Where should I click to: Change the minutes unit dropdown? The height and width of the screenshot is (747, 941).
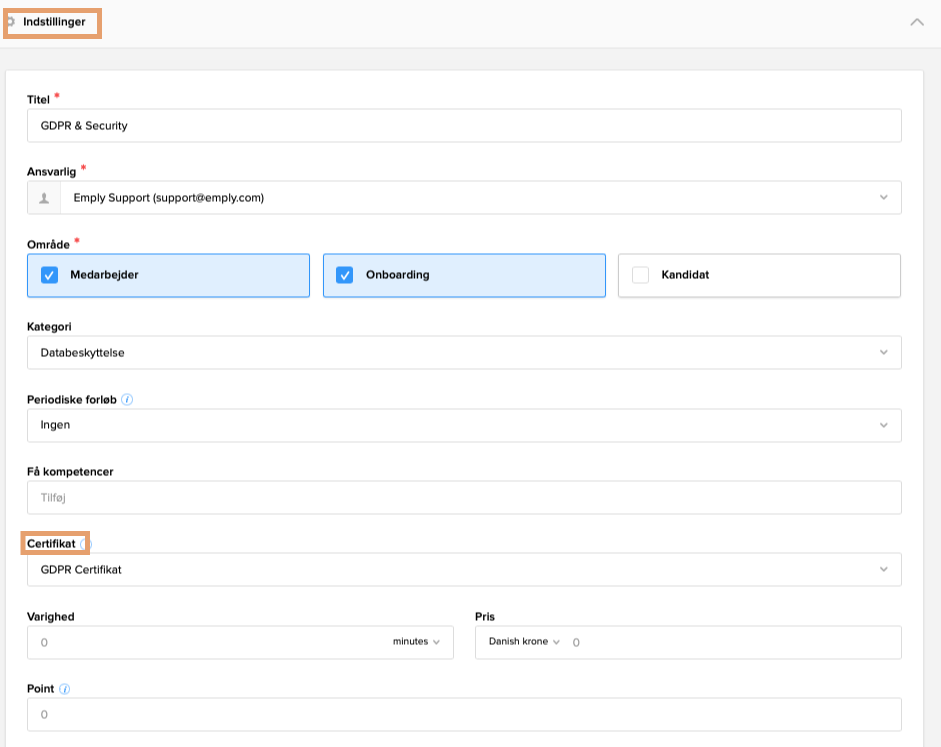pyautogui.click(x=416, y=642)
